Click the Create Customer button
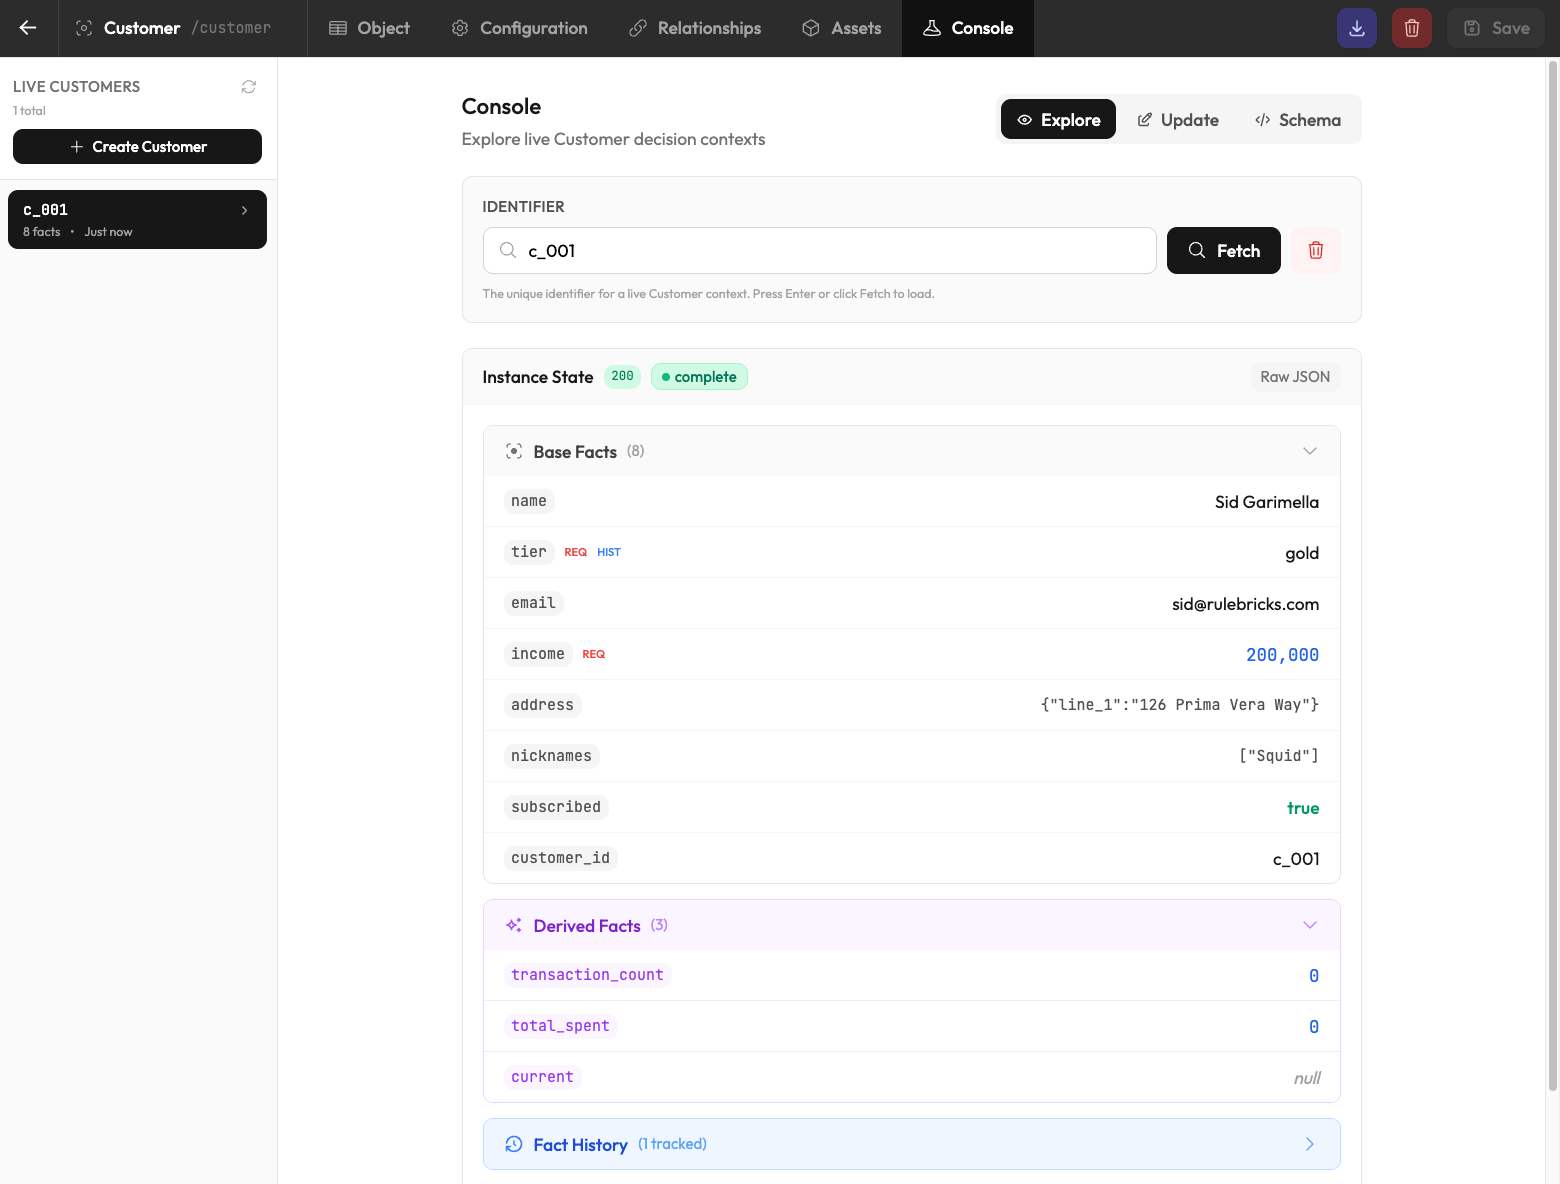1560x1184 pixels. [137, 146]
